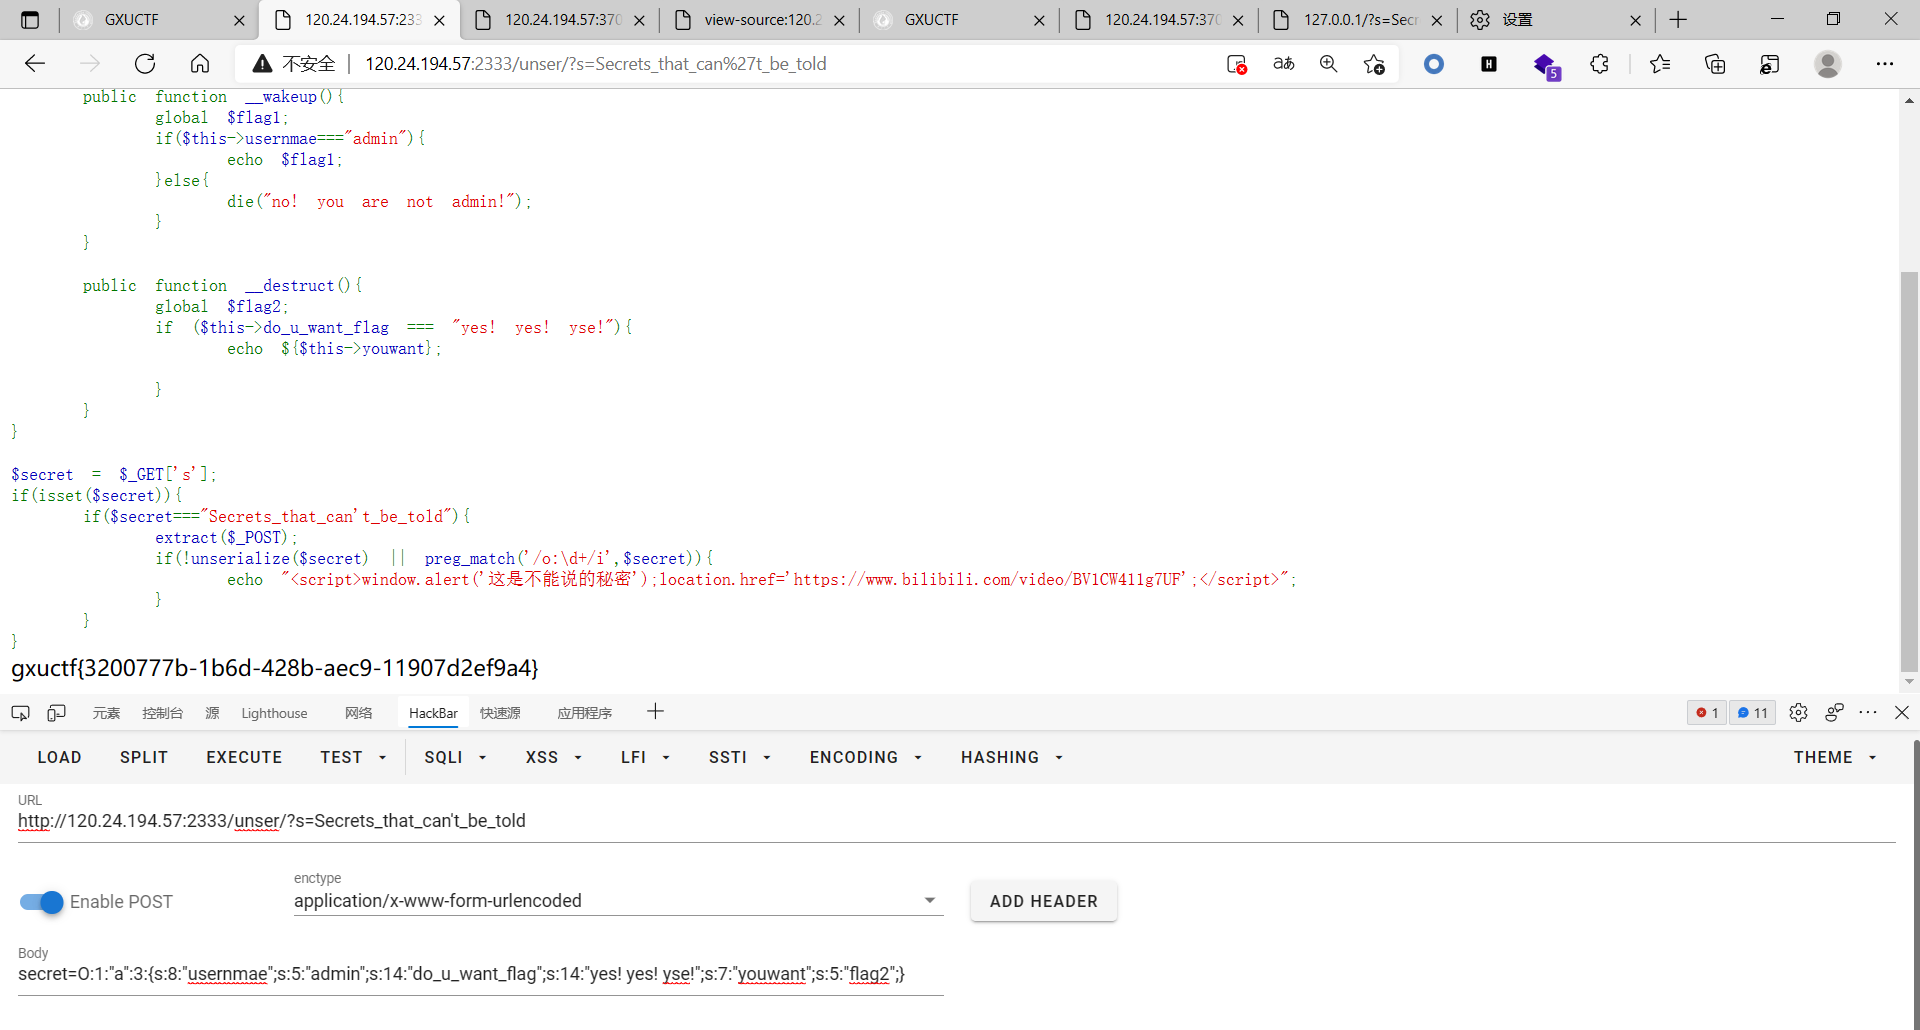Close the DevTools panel

point(1902,713)
